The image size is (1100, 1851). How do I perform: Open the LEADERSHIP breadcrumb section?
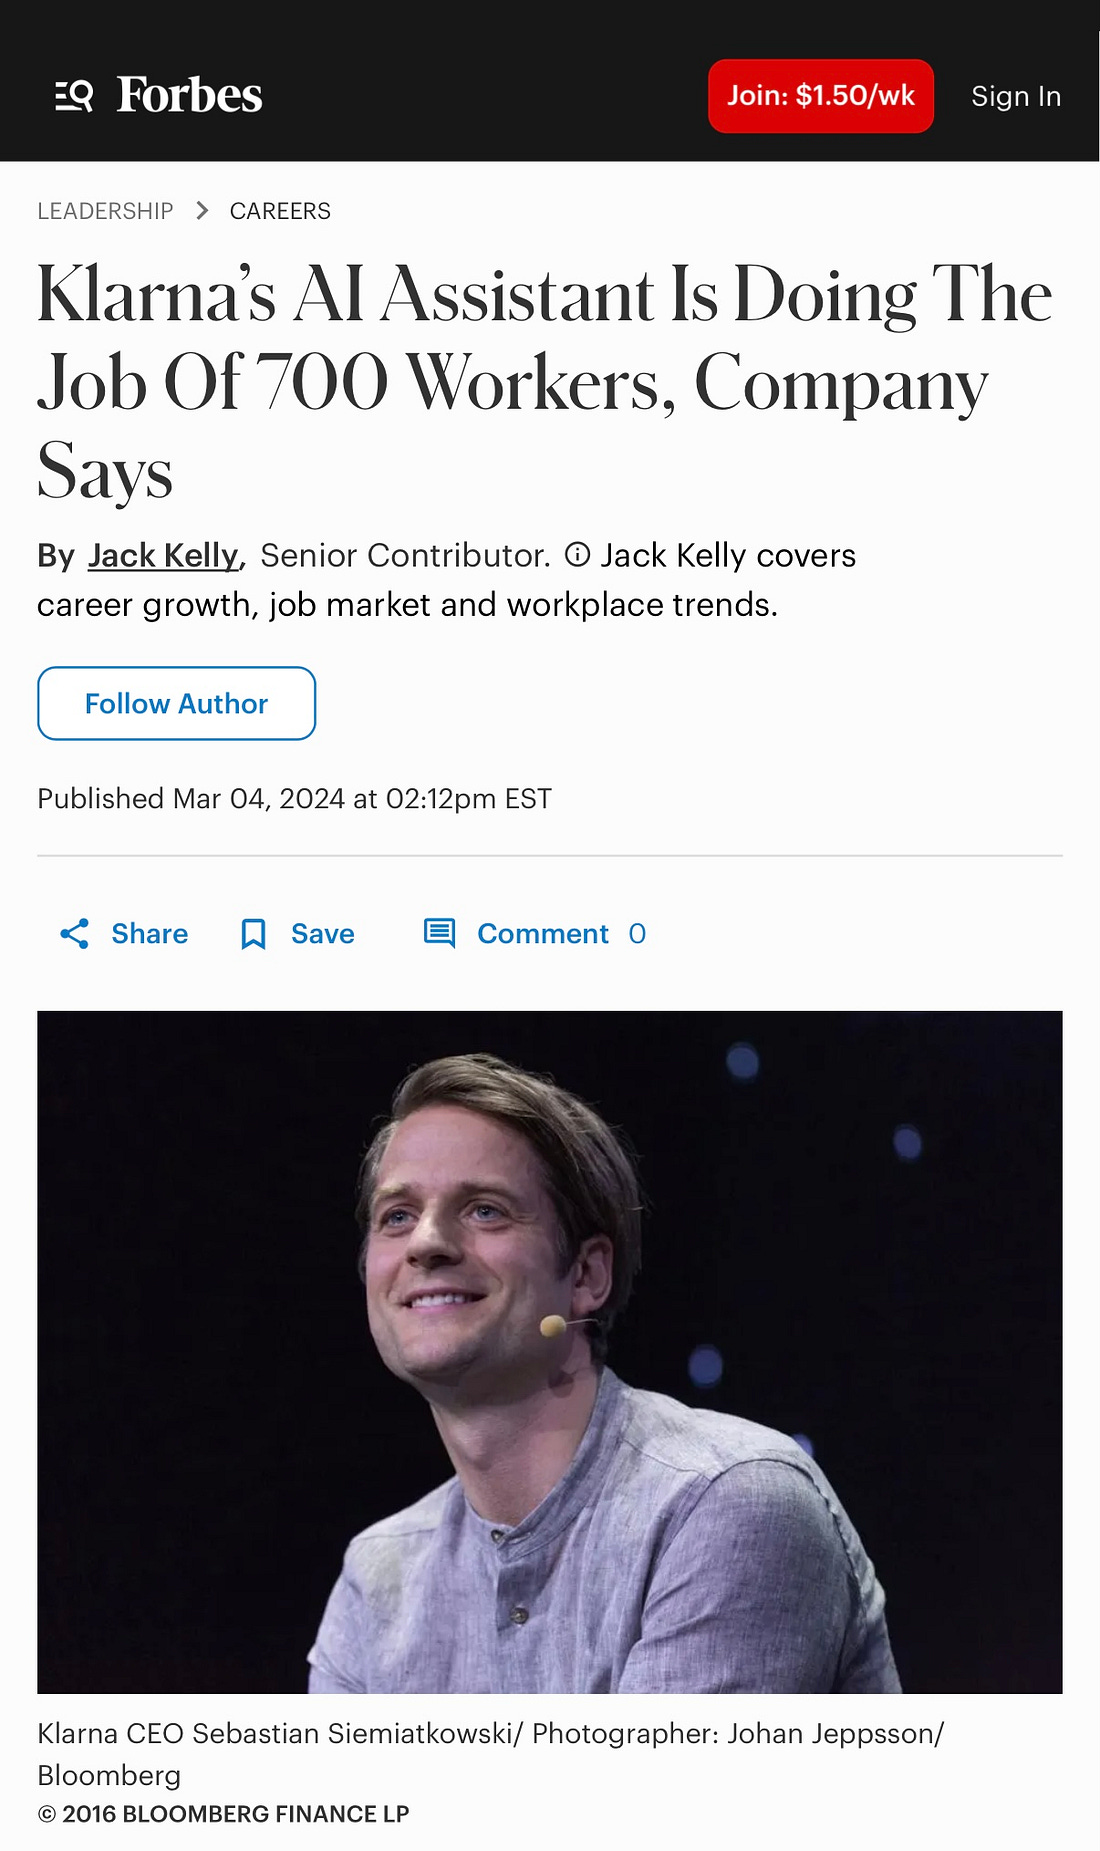[x=105, y=211]
